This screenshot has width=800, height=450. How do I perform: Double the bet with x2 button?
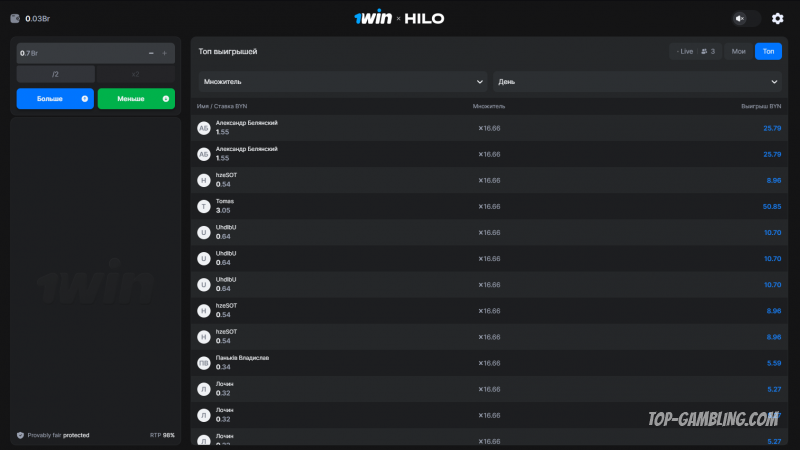[x=136, y=74]
